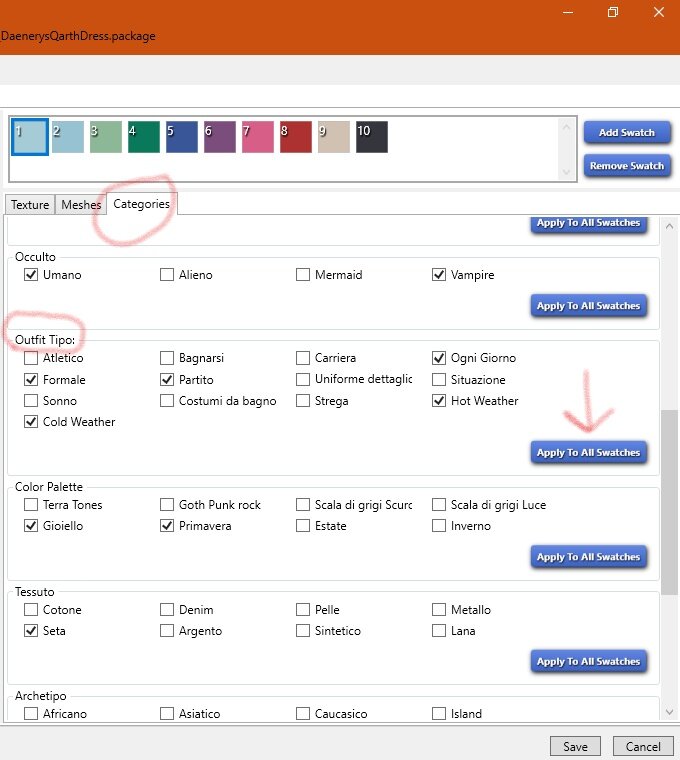The height and width of the screenshot is (760, 680).
Task: Click the Cancel button
Action: 643,746
